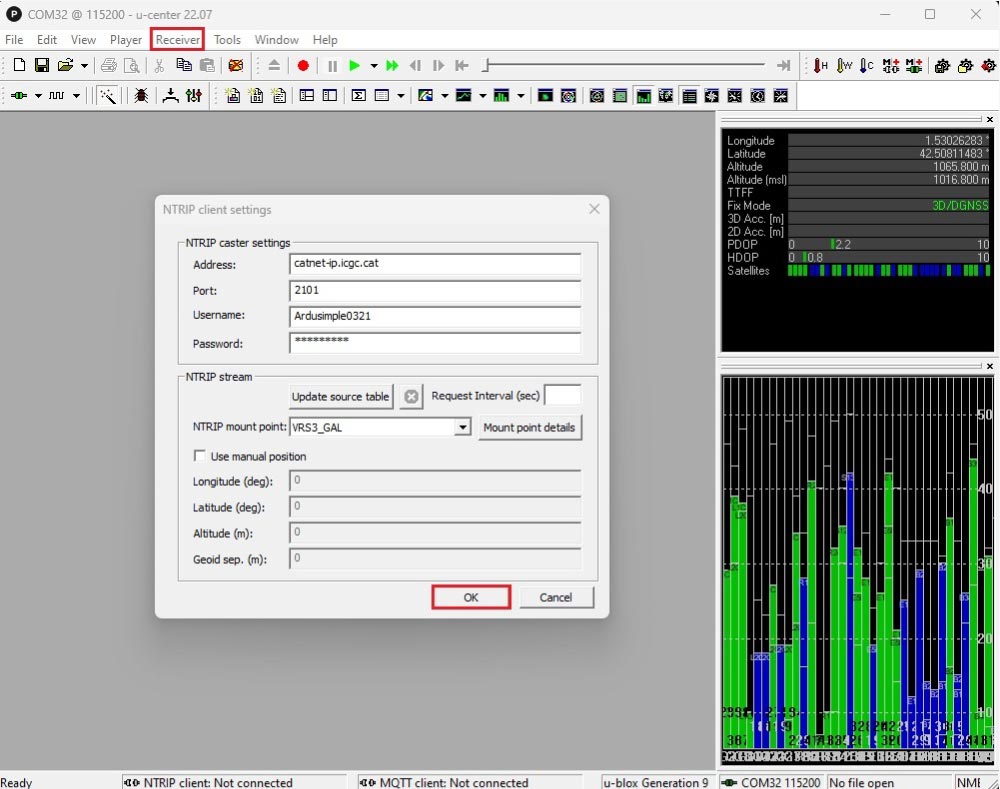This screenshot has width=1000, height=789.
Task: Open the Tools menu
Action: pyautogui.click(x=227, y=40)
